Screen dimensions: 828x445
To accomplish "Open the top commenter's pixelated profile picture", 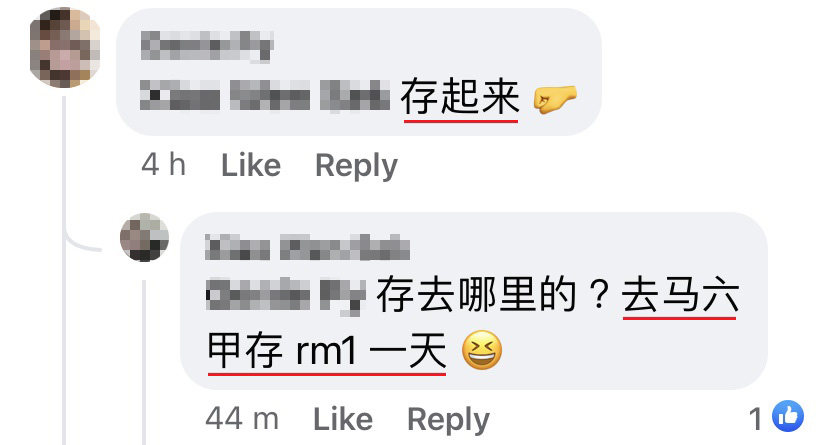I will (x=65, y=48).
